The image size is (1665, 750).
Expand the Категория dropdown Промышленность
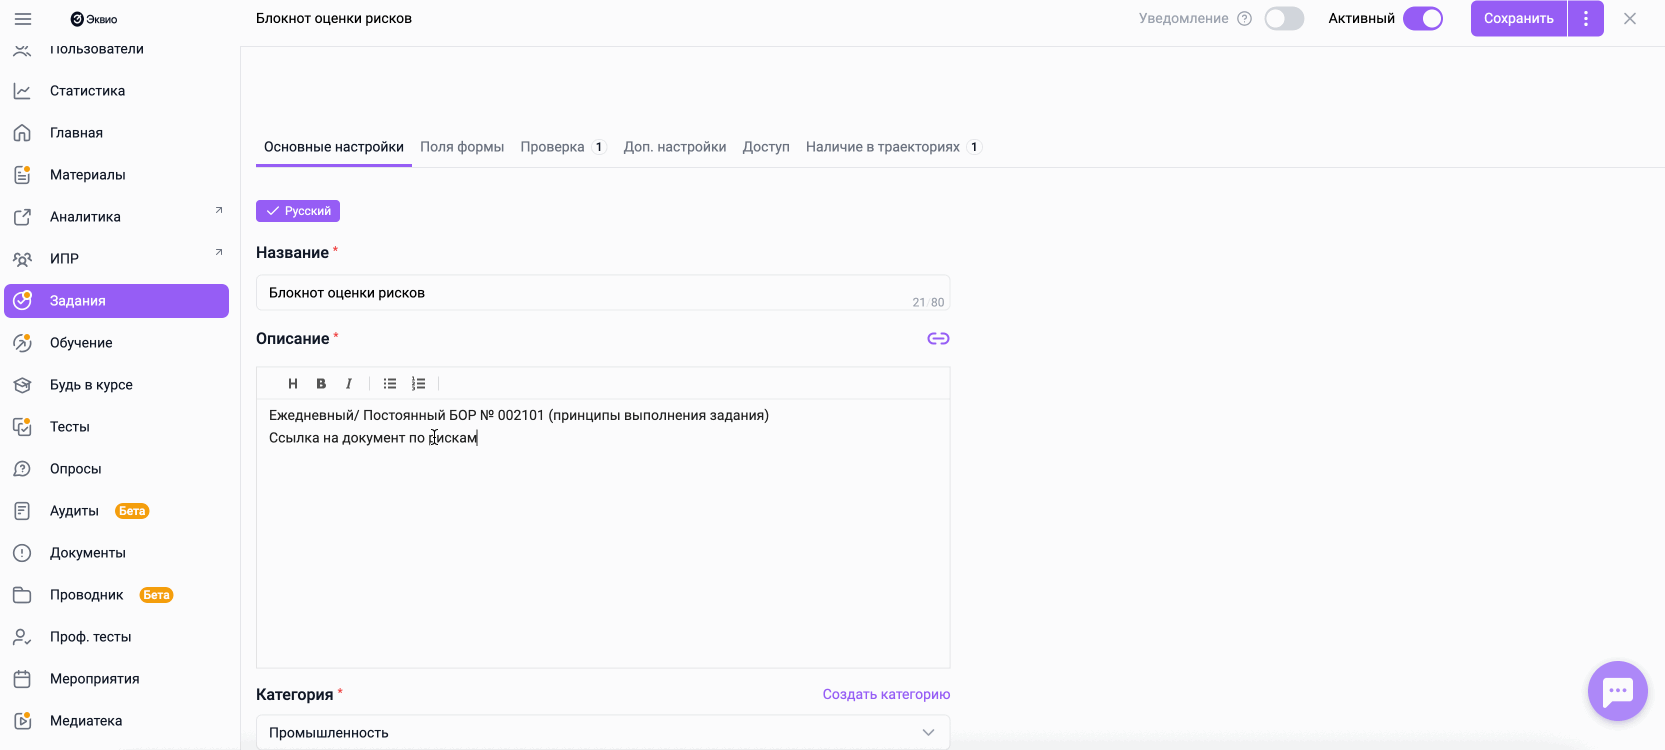(x=602, y=733)
